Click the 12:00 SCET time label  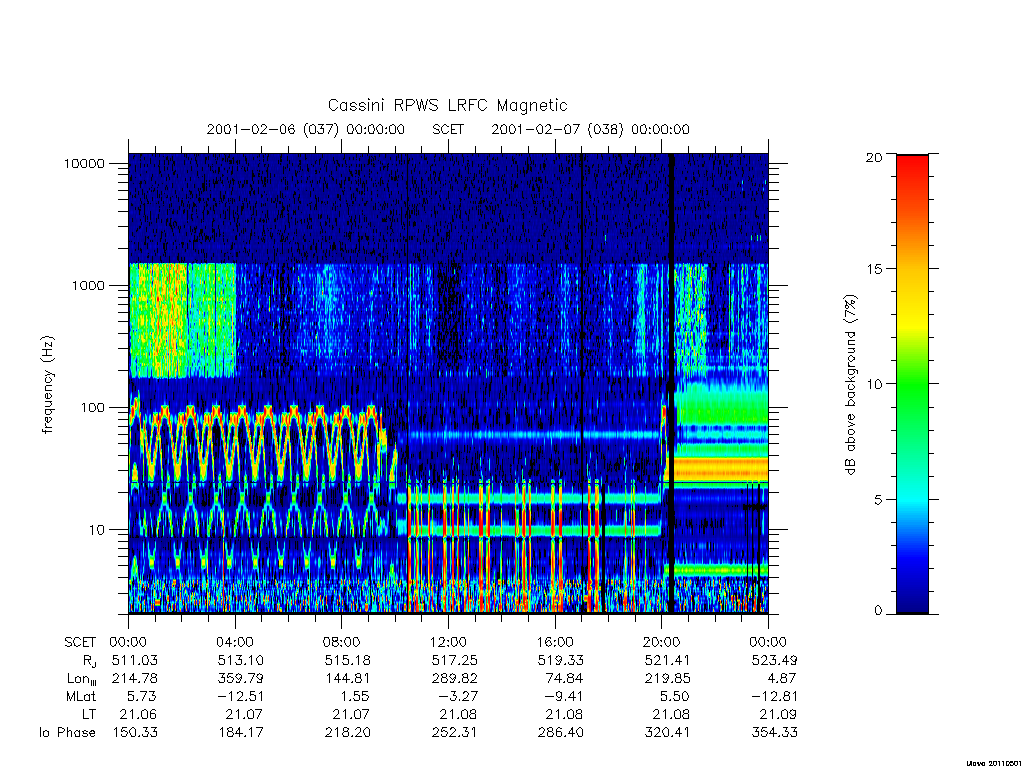[448, 642]
